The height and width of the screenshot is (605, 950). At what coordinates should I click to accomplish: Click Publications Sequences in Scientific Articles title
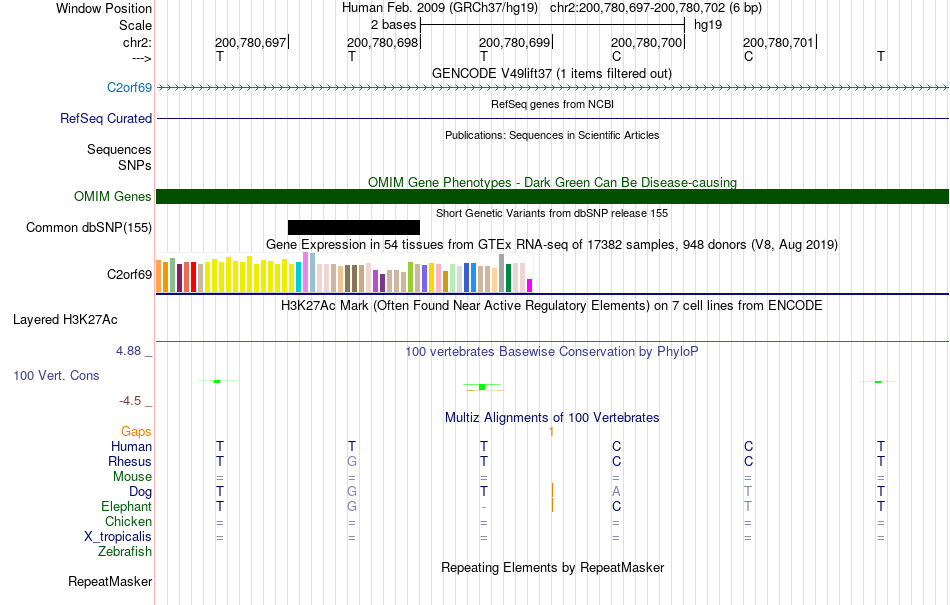pos(552,135)
